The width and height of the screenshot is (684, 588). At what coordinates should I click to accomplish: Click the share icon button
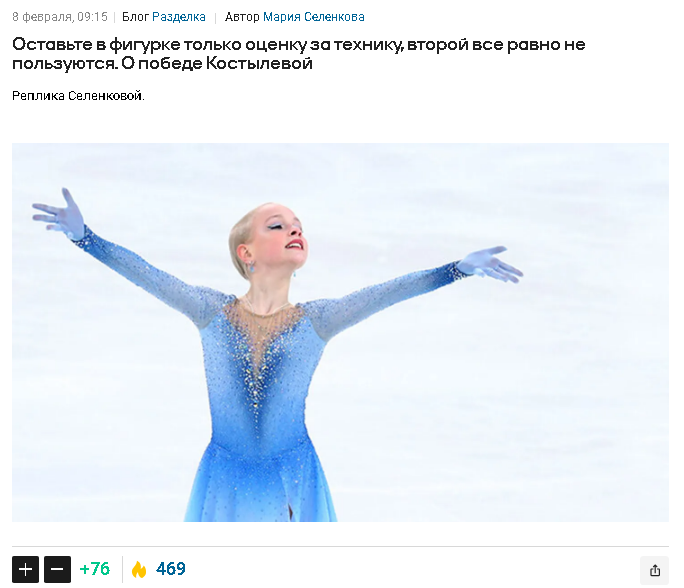654,570
